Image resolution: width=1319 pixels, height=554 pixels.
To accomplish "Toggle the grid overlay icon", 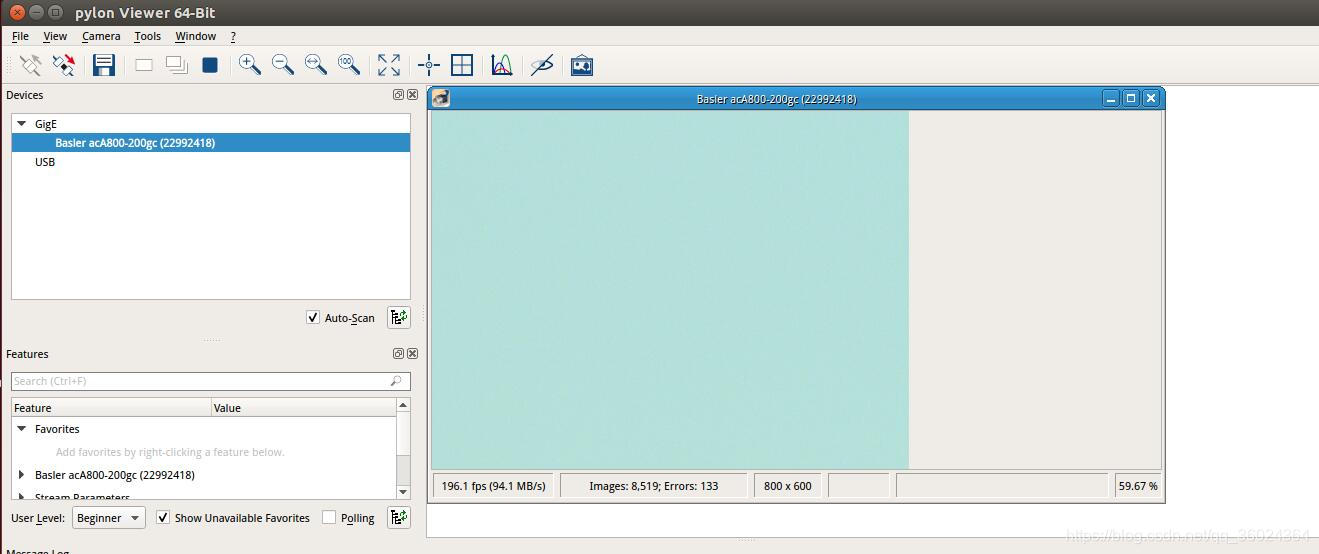I will (462, 65).
